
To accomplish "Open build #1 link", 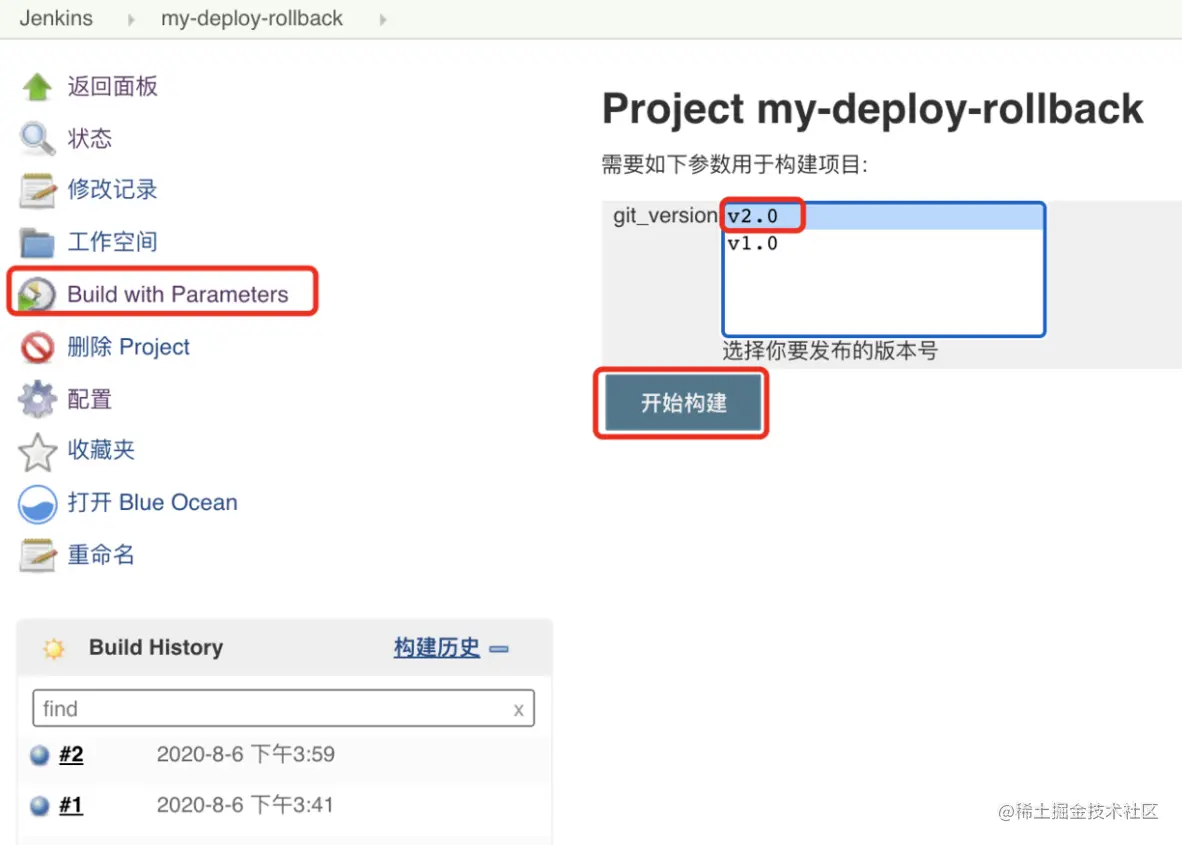I will [71, 806].
